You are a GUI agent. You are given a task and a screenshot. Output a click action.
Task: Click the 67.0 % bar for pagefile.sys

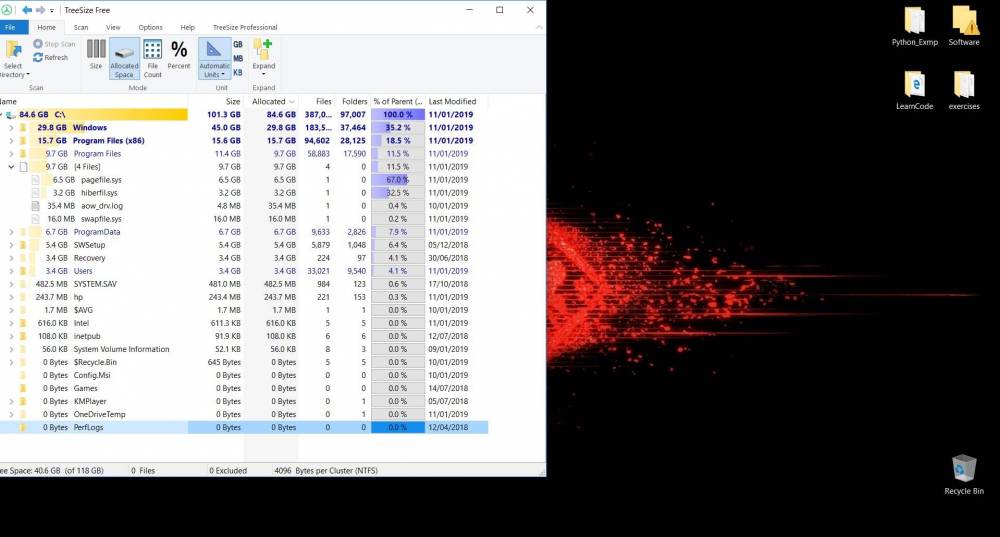pos(398,180)
